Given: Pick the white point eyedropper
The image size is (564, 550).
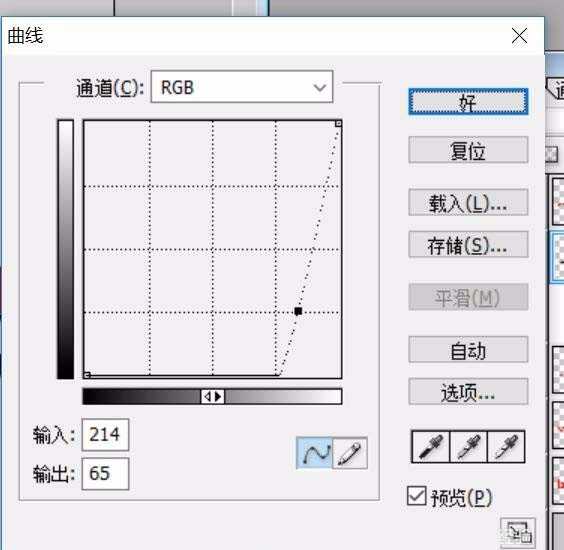Looking at the screenshot, I should pos(506,447).
